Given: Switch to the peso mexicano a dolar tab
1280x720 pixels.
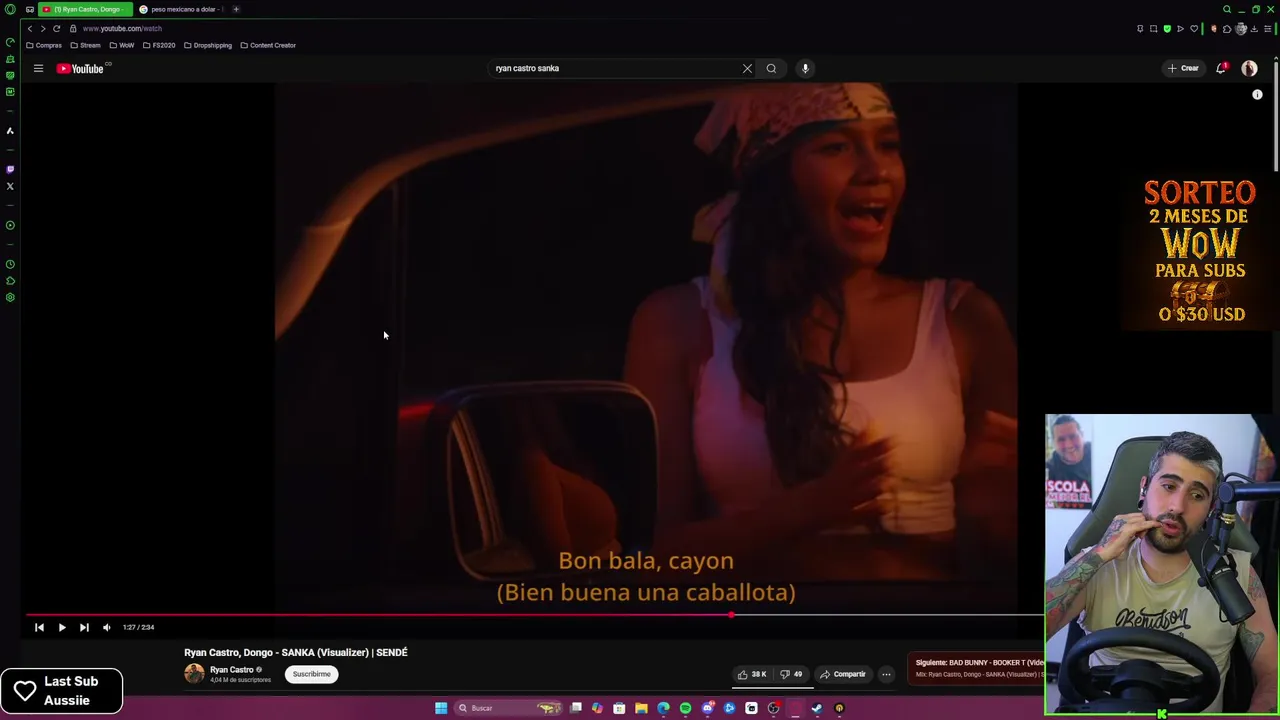Looking at the screenshot, I should (180, 9).
